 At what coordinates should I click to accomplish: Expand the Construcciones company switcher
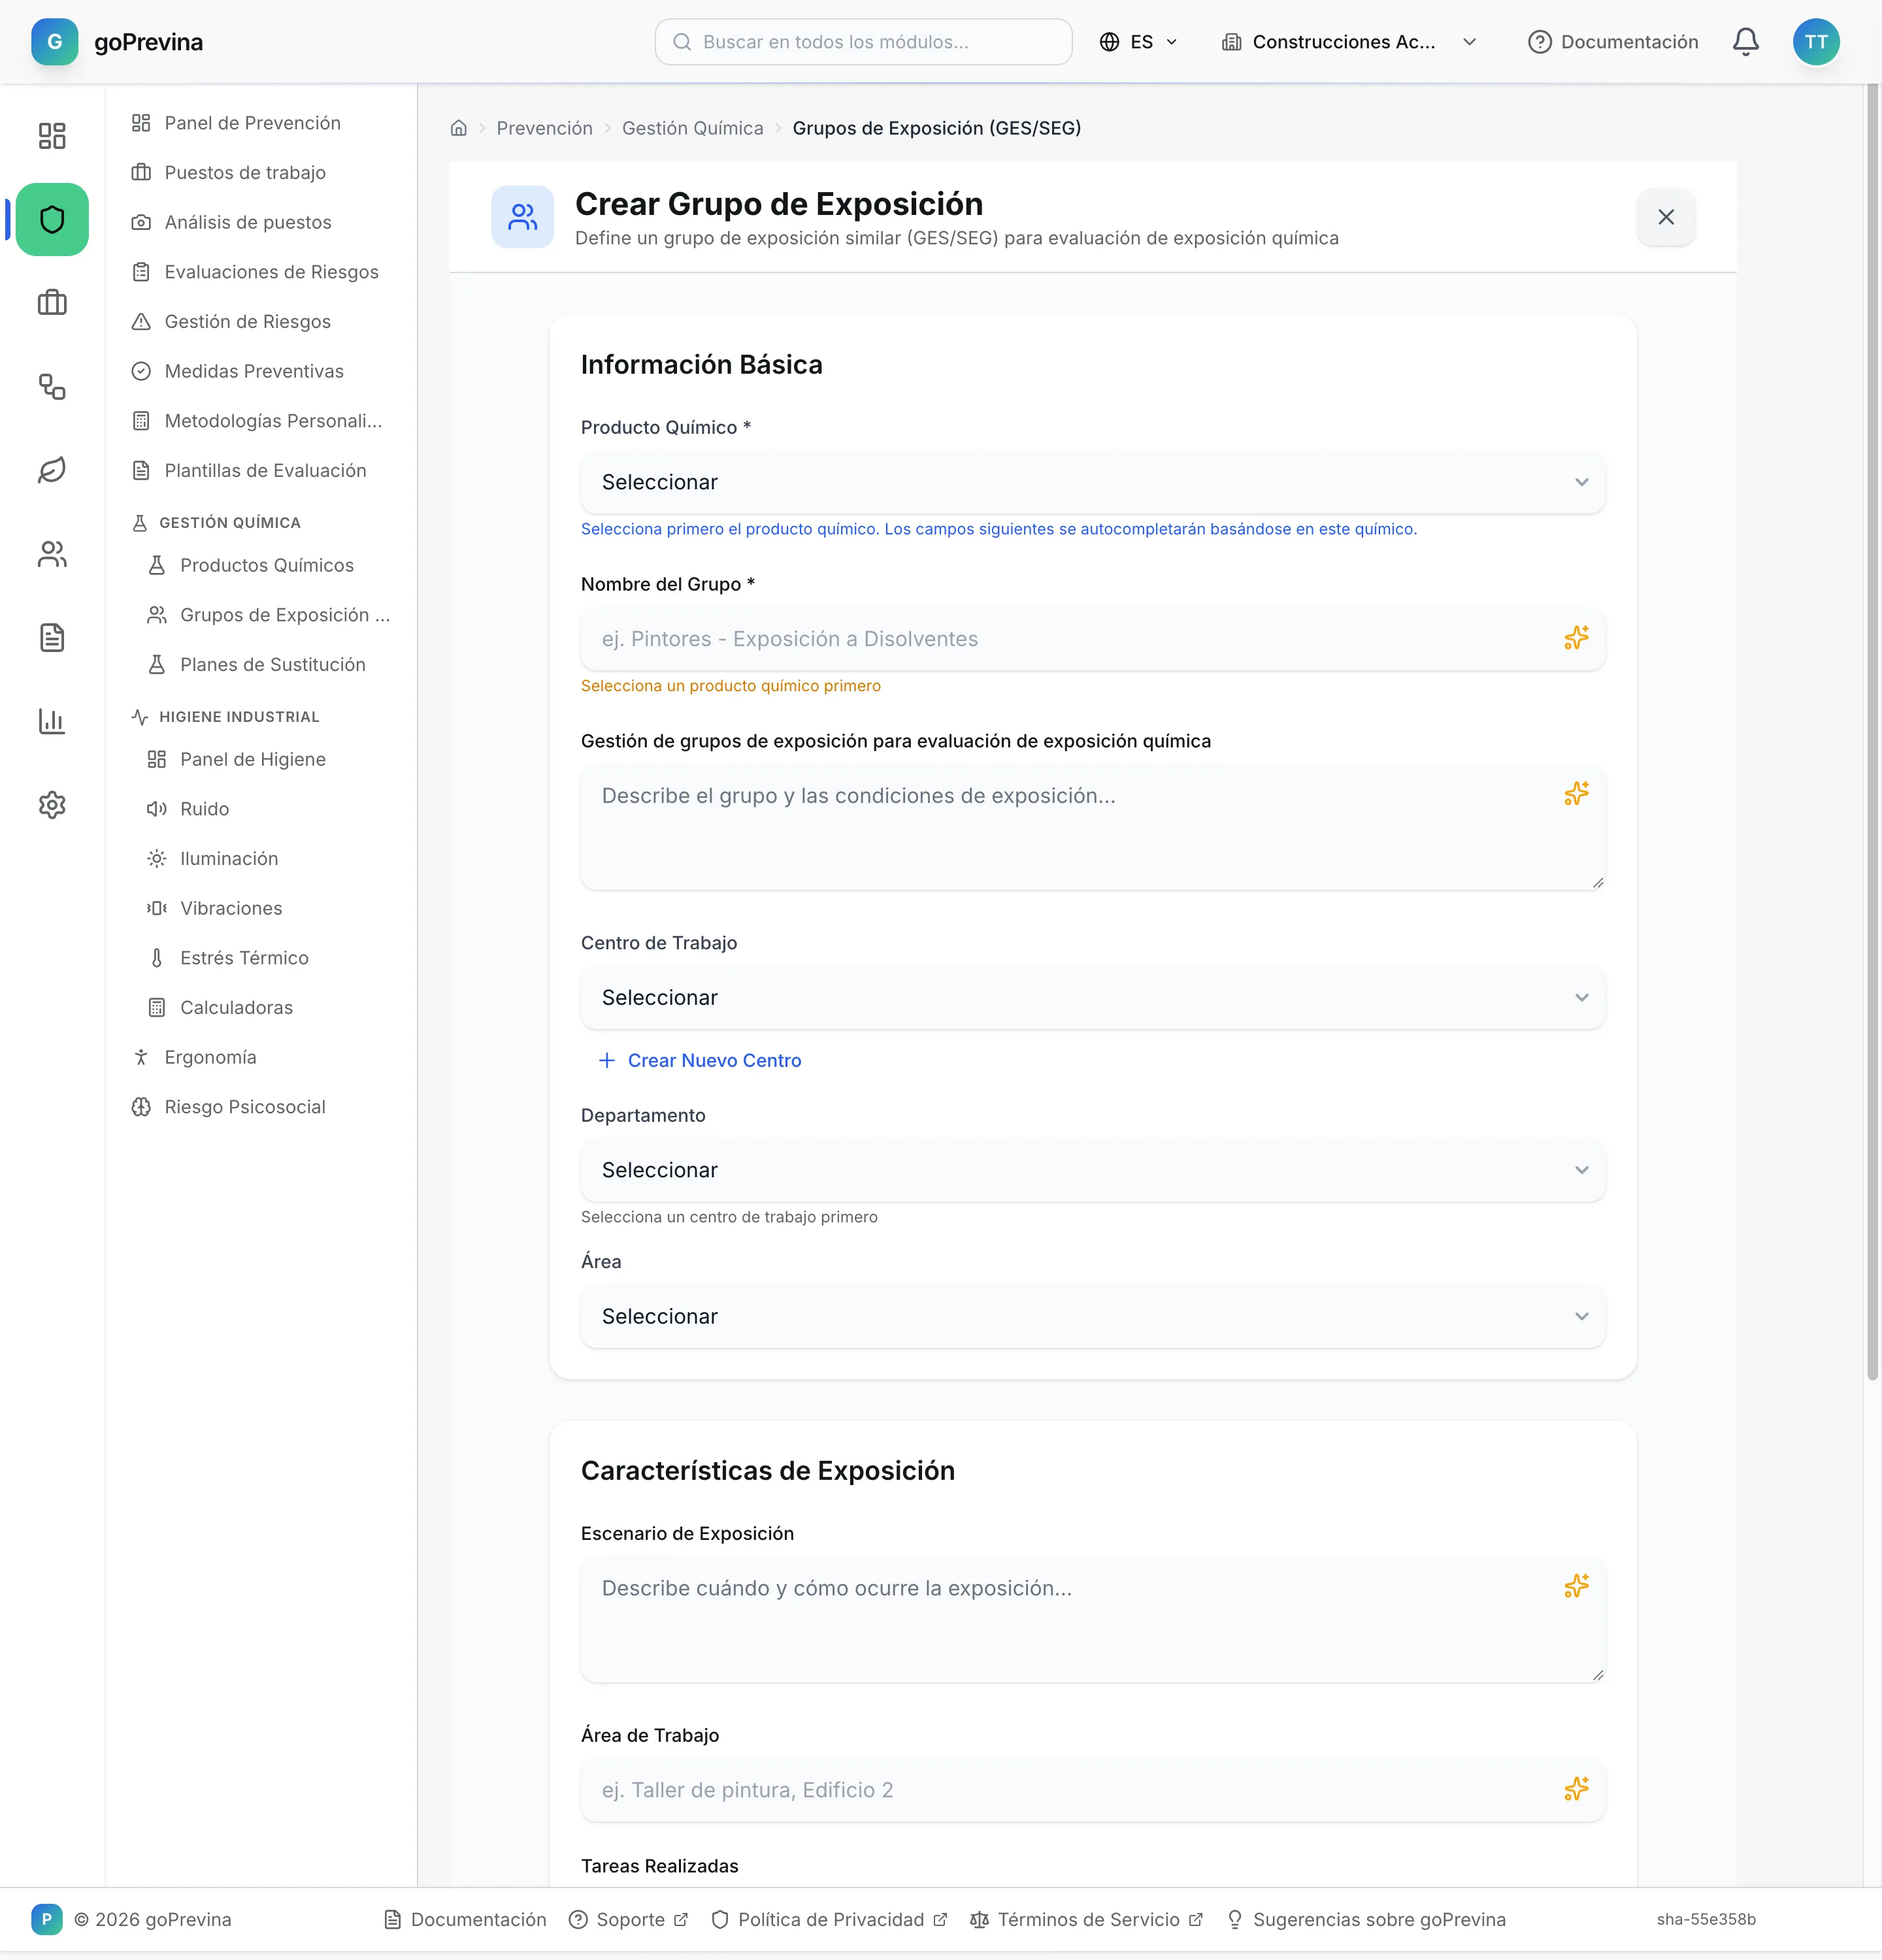[1349, 42]
